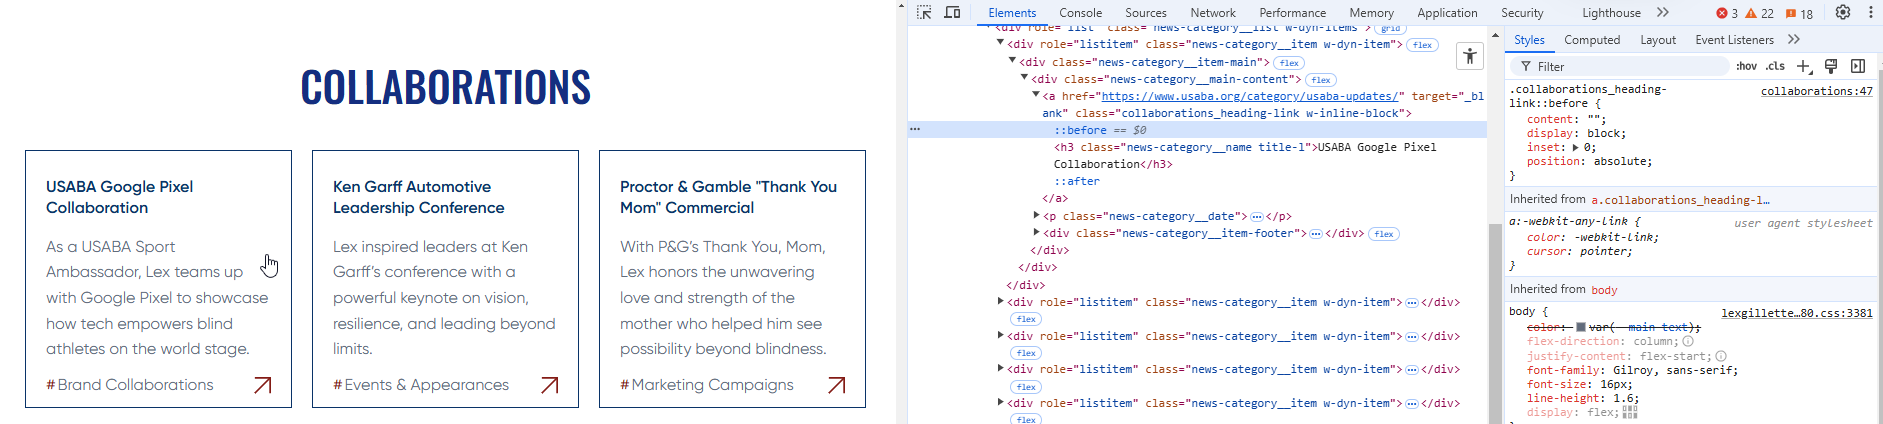The height and width of the screenshot is (424, 1883).
Task: Open the Event Listeners tab
Action: pyautogui.click(x=1734, y=40)
